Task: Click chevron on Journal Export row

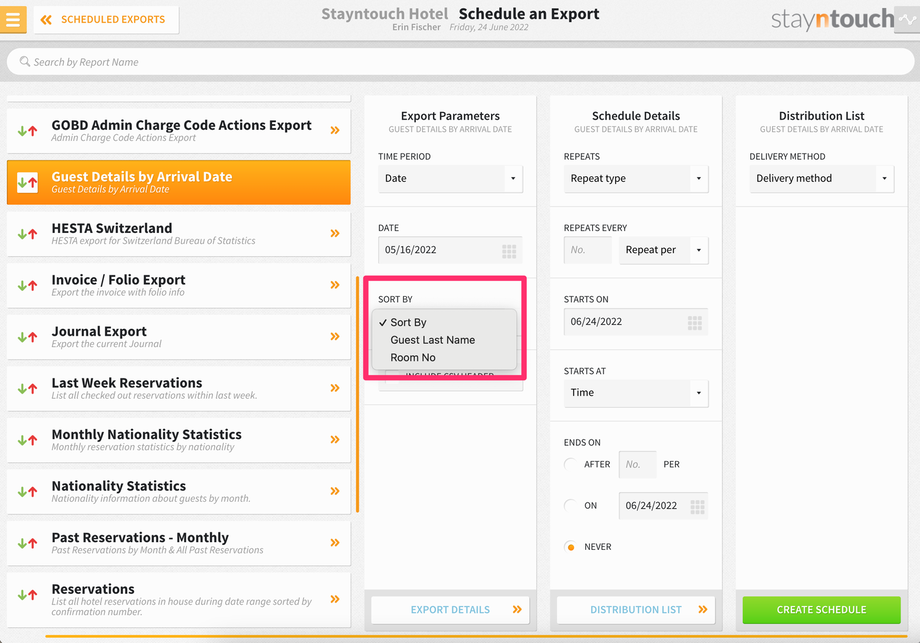Action: click(x=335, y=337)
